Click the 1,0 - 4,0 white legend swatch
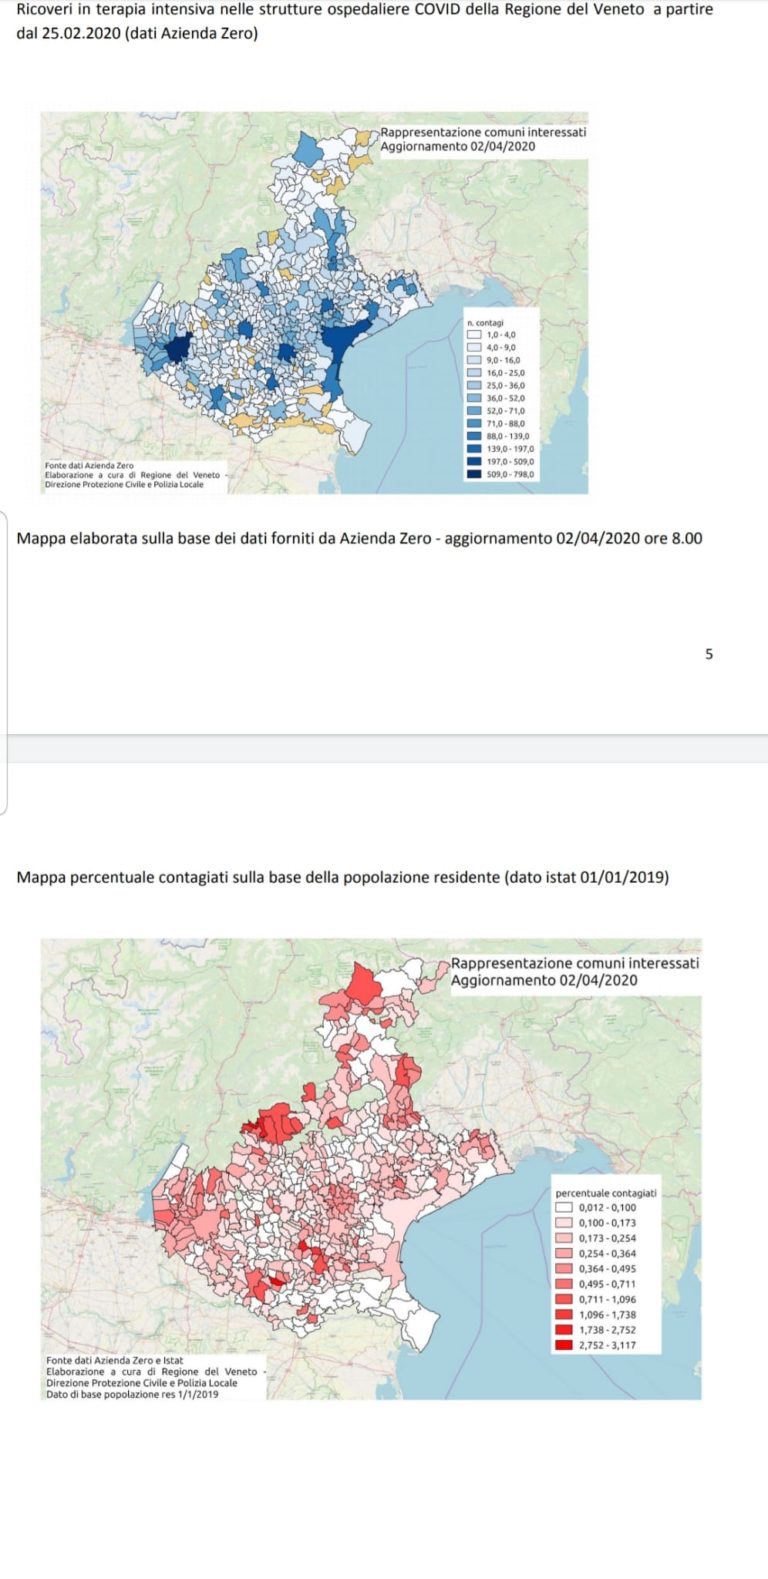The image size is (768, 1579). (475, 333)
